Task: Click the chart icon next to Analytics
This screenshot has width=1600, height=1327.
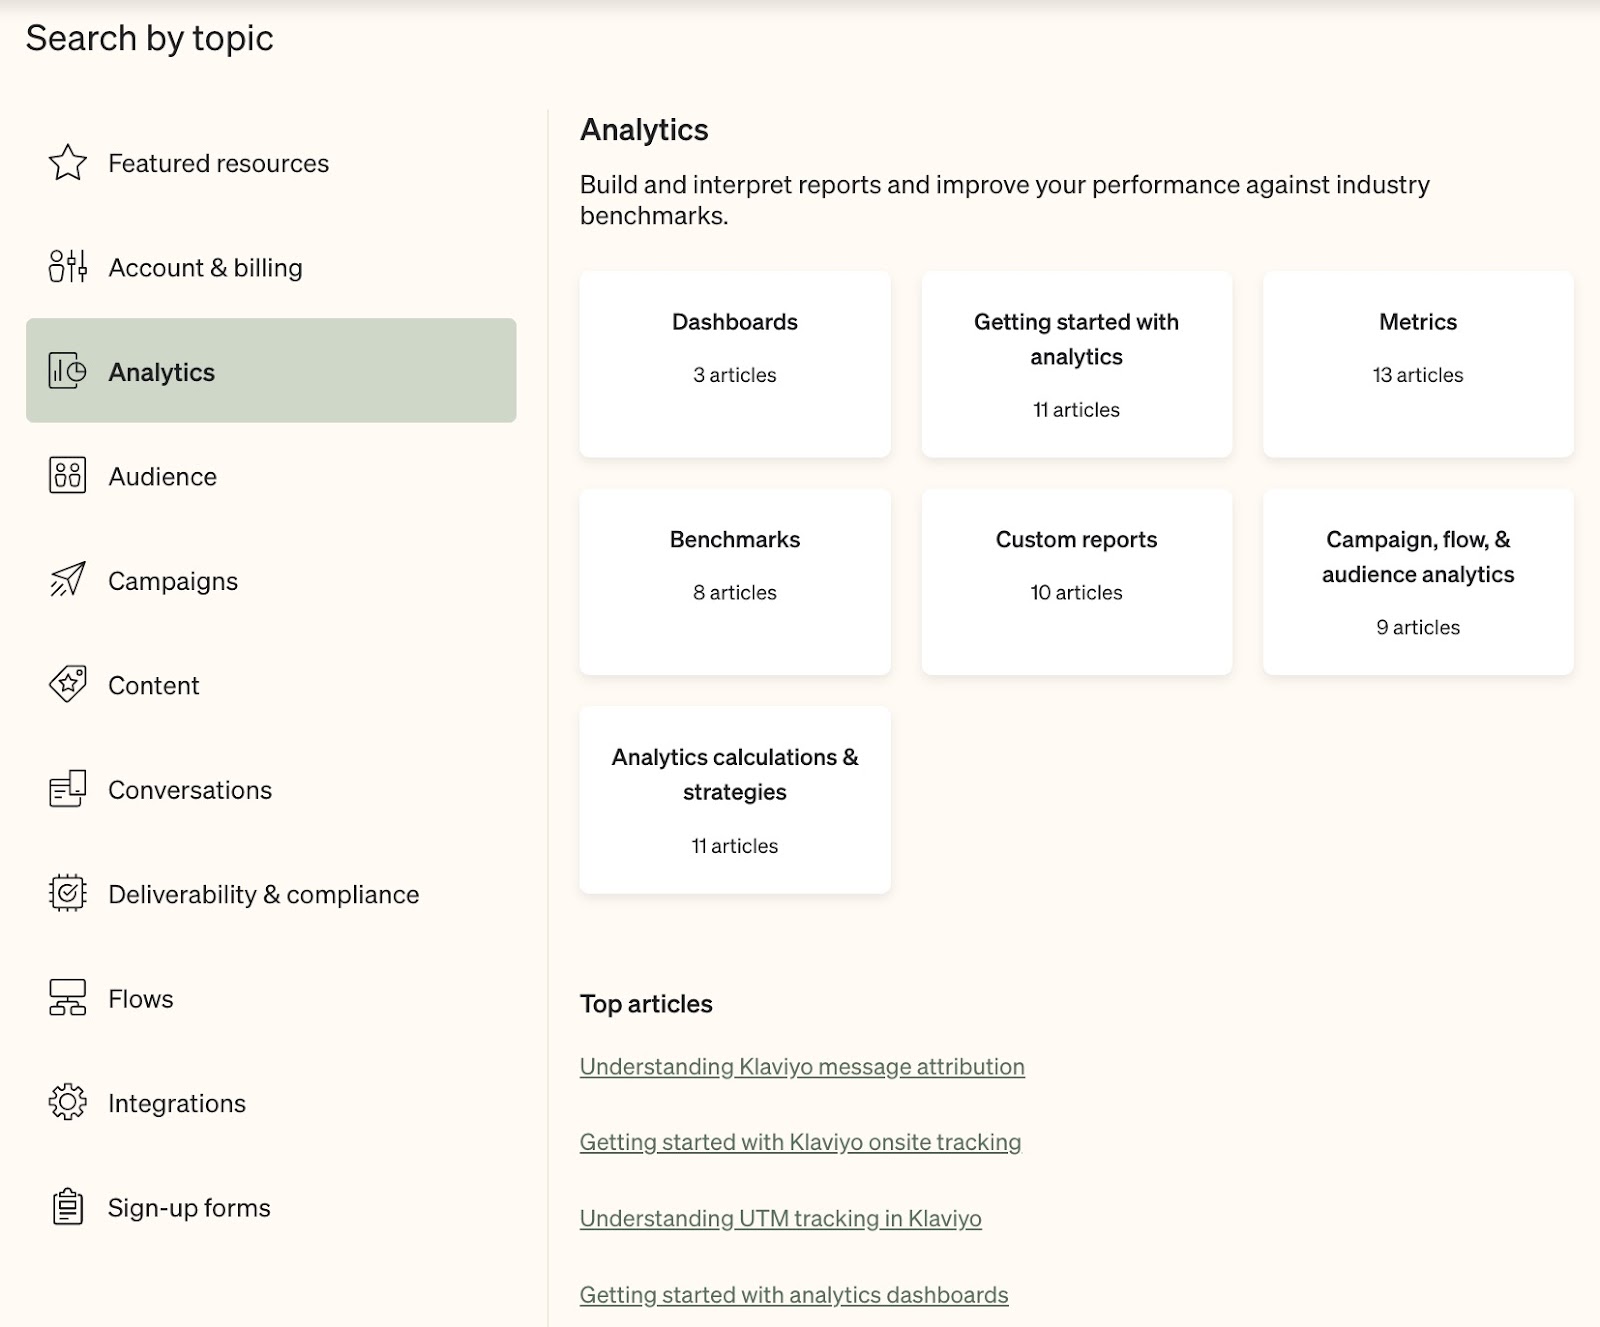Action: [x=67, y=371]
